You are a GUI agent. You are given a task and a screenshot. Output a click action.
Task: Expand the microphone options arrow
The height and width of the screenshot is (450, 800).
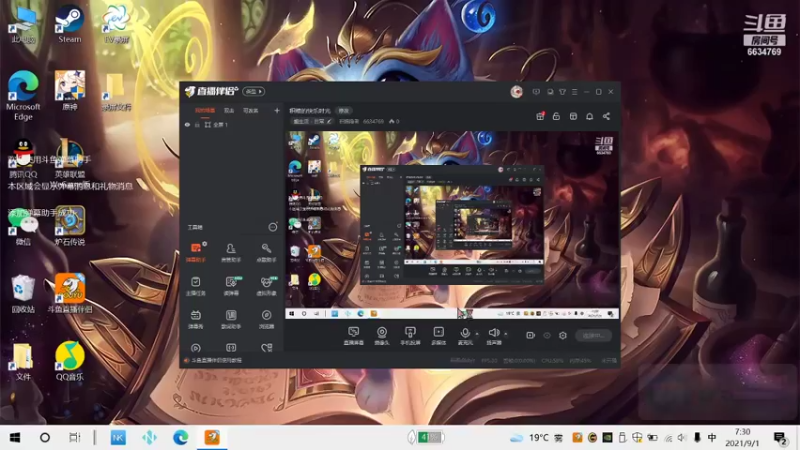pyautogui.click(x=477, y=334)
